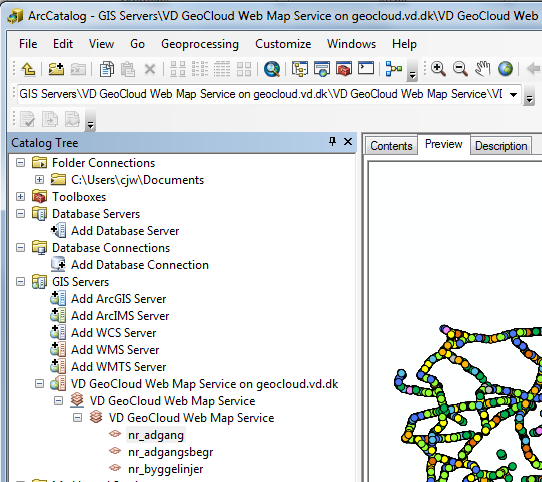Switch to the Preview tab
542x482 pixels.
[x=443, y=144]
